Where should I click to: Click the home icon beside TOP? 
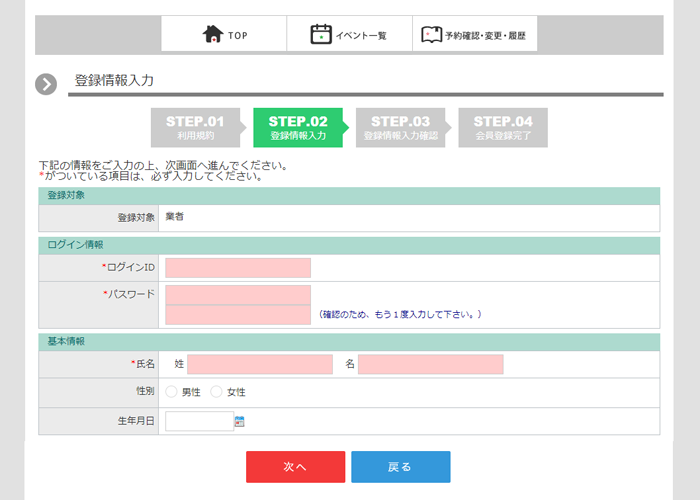(x=212, y=35)
